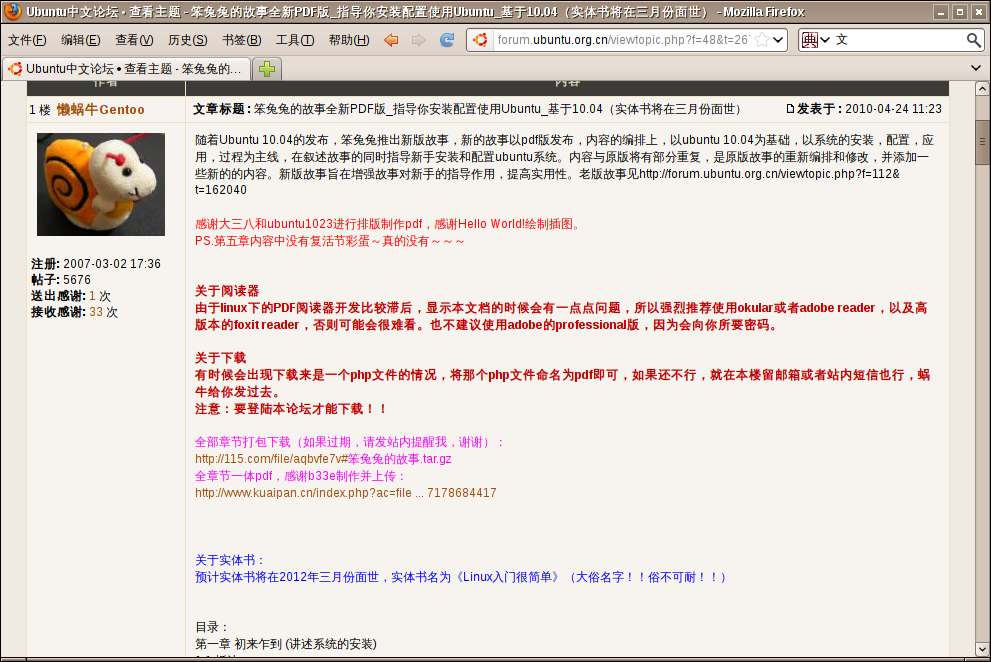Viewport: 991px width, 662px height.
Task: Expand the list all tabs dropdown
Action: pos(976,68)
